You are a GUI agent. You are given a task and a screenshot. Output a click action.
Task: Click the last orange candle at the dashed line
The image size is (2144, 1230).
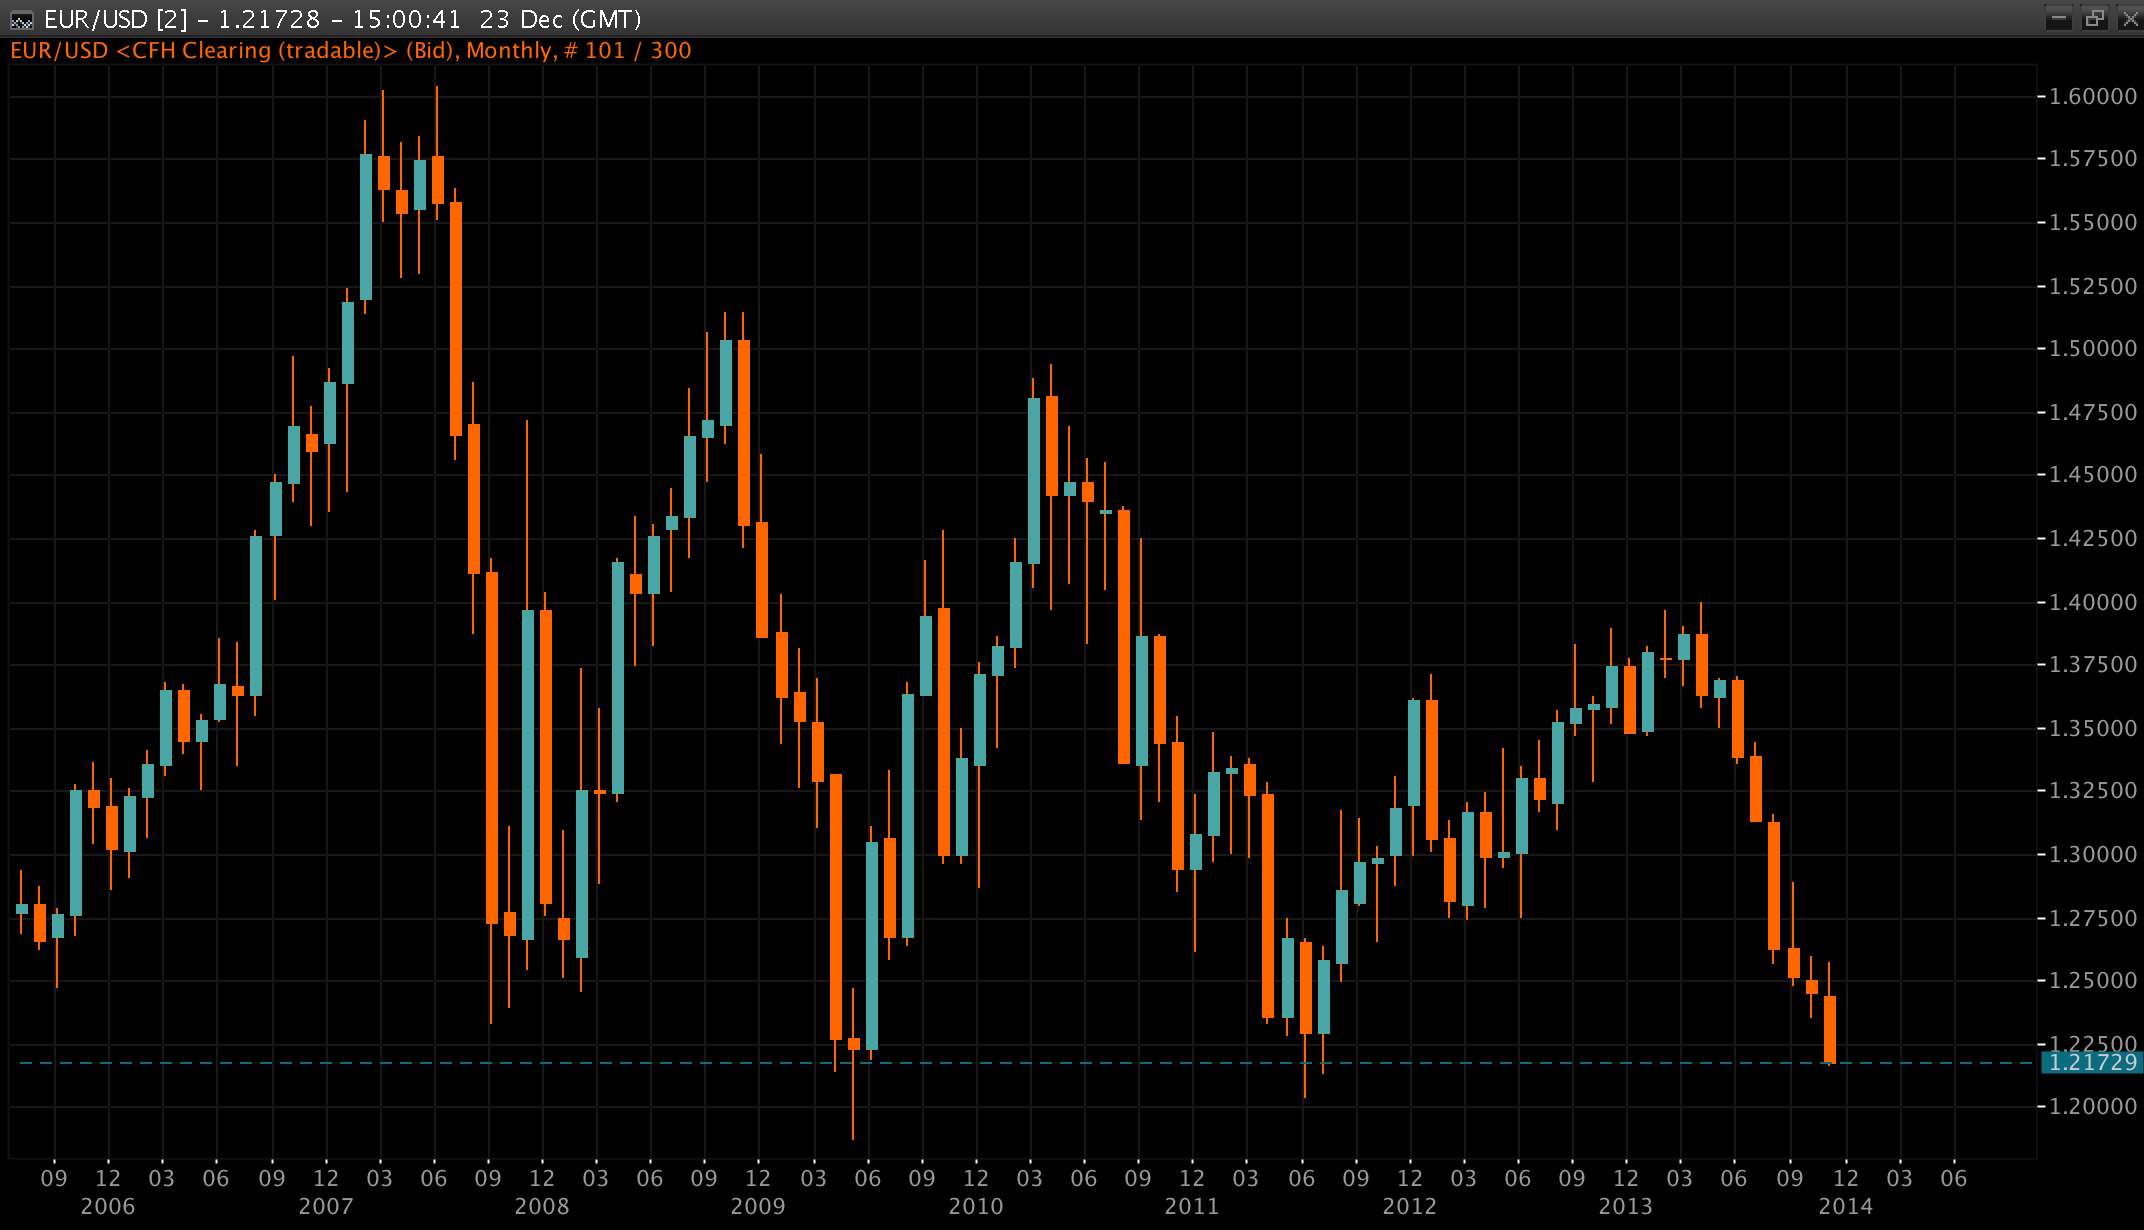pos(1830,1028)
